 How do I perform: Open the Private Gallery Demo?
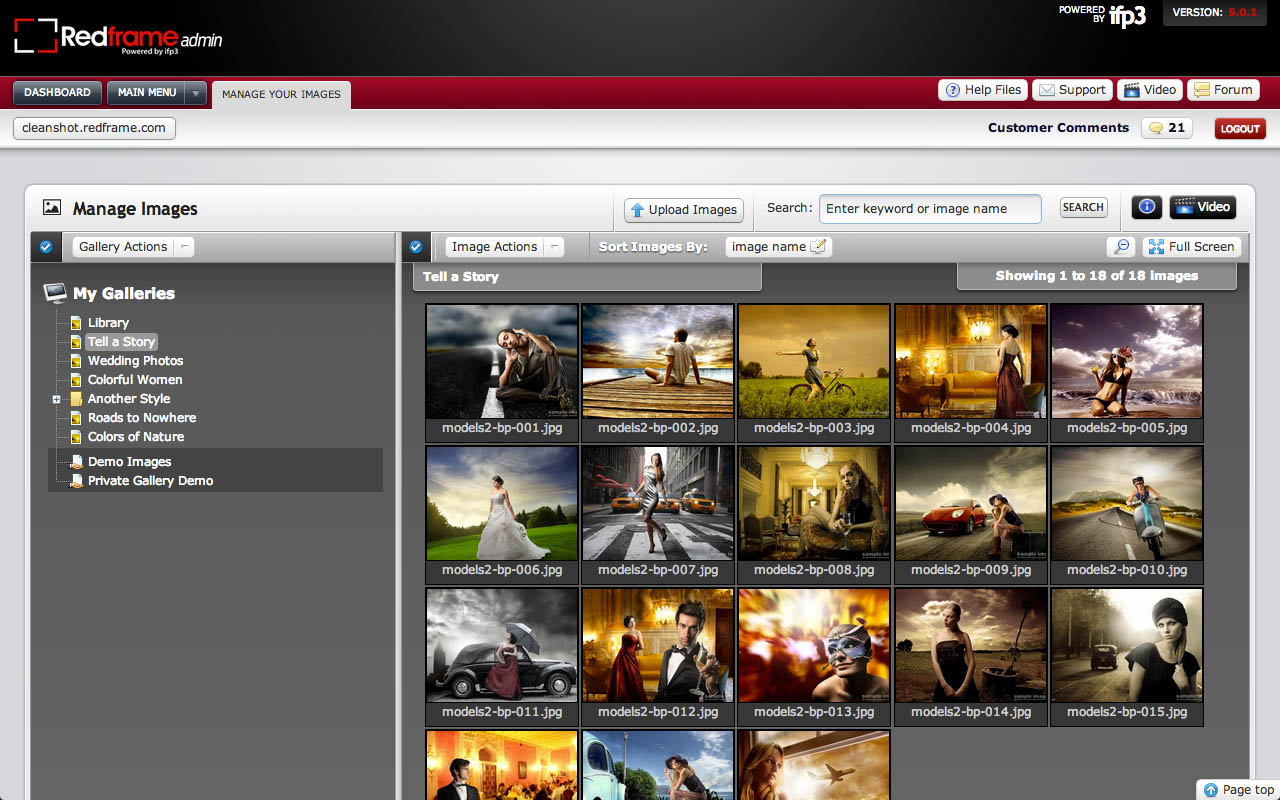pyautogui.click(x=150, y=481)
